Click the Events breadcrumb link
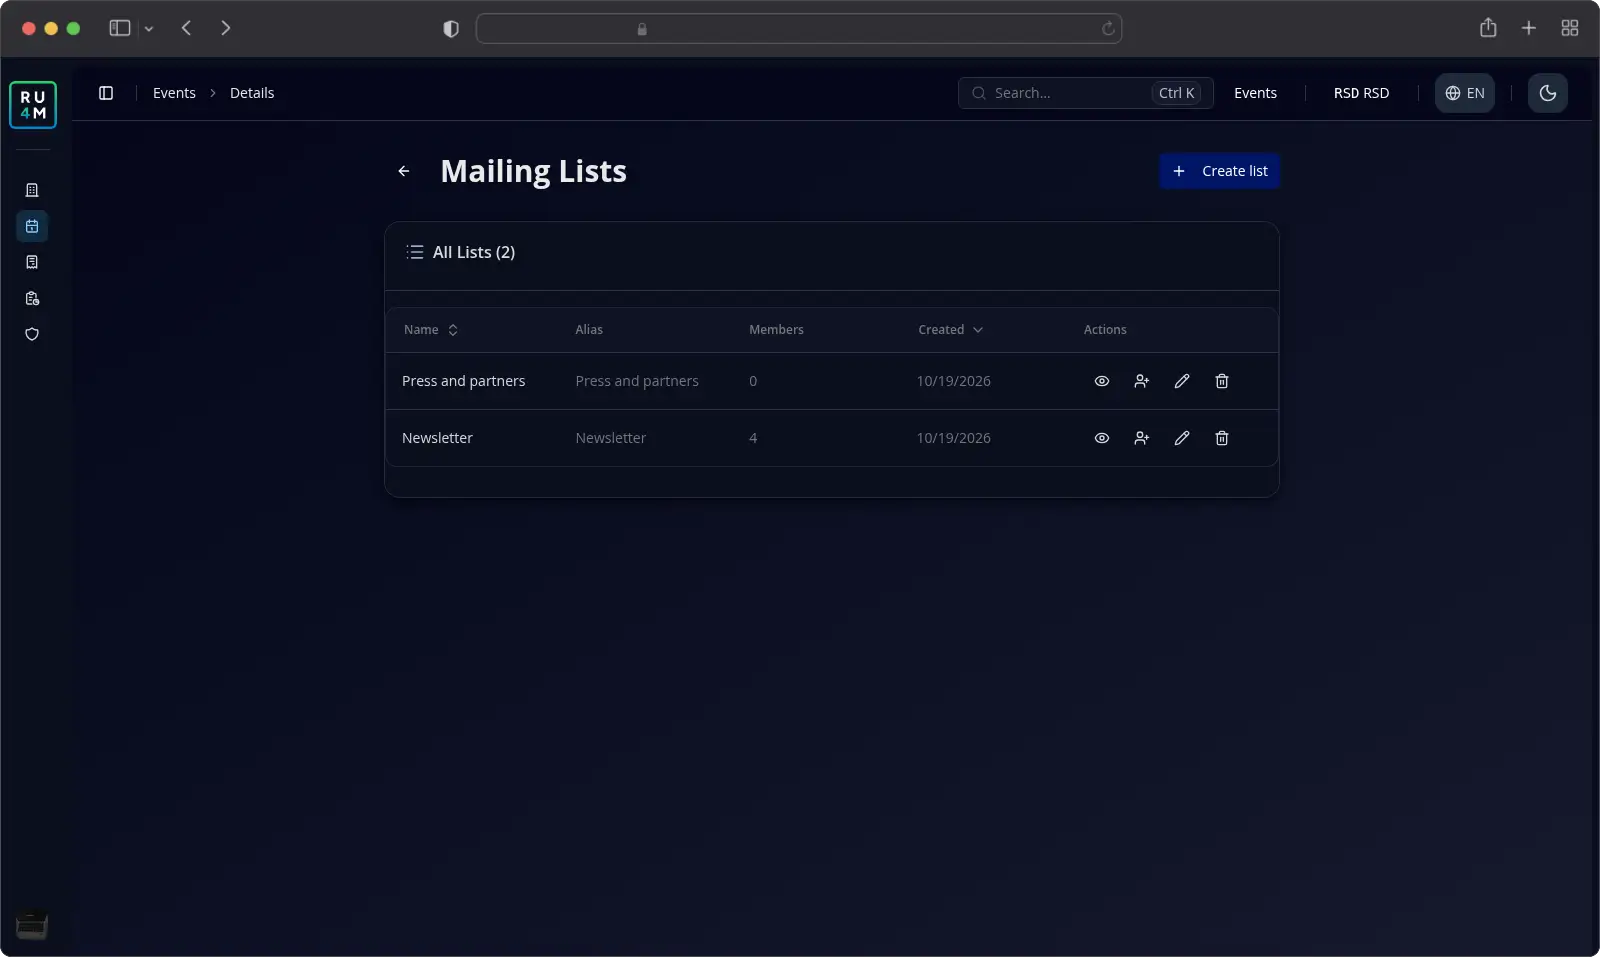This screenshot has height=957, width=1600. 174,93
